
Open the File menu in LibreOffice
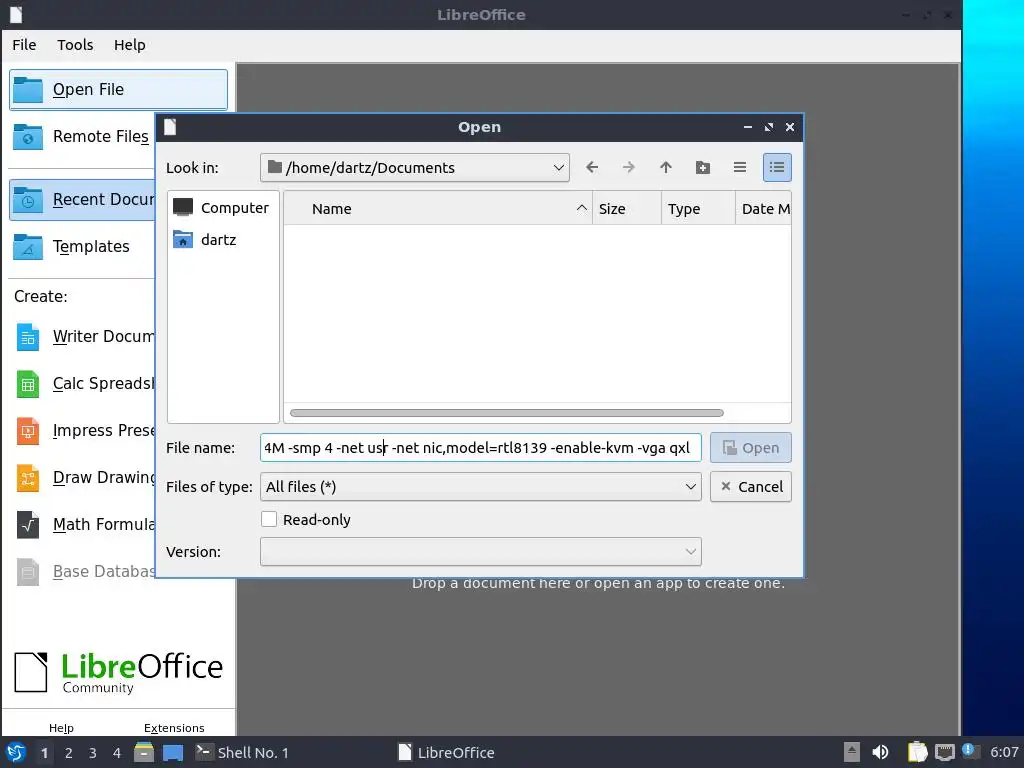[24, 45]
